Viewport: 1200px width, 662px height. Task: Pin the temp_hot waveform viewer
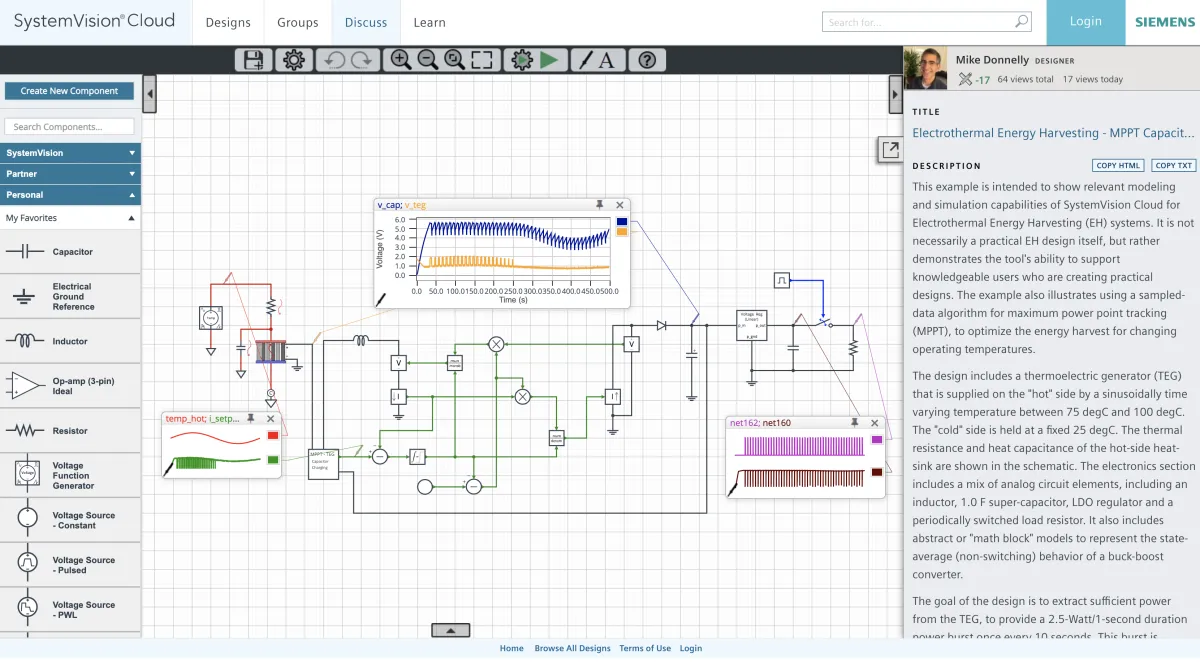pos(251,419)
